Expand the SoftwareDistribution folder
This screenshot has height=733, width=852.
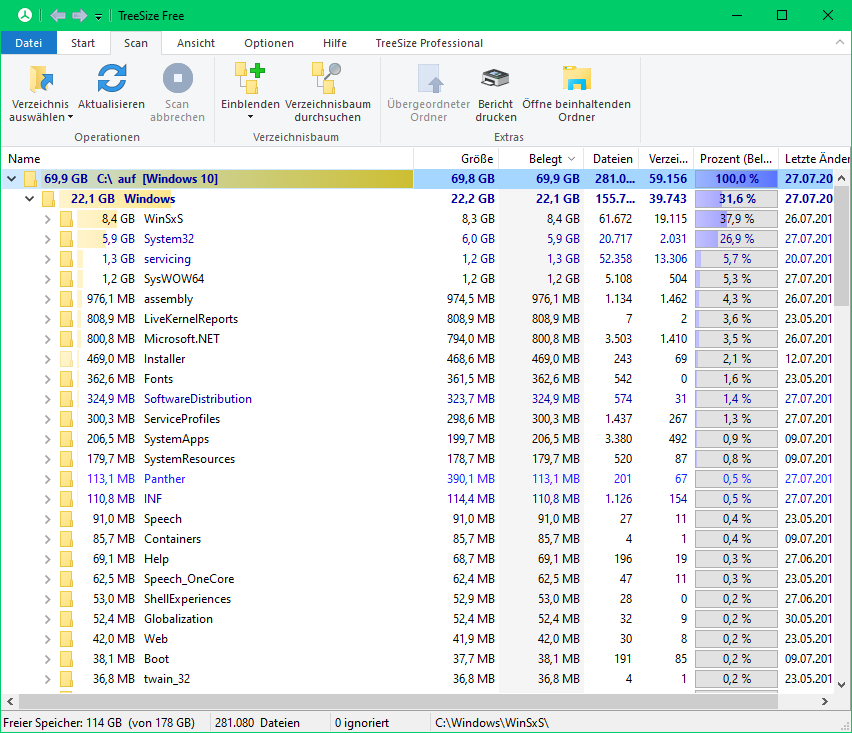tap(47, 399)
